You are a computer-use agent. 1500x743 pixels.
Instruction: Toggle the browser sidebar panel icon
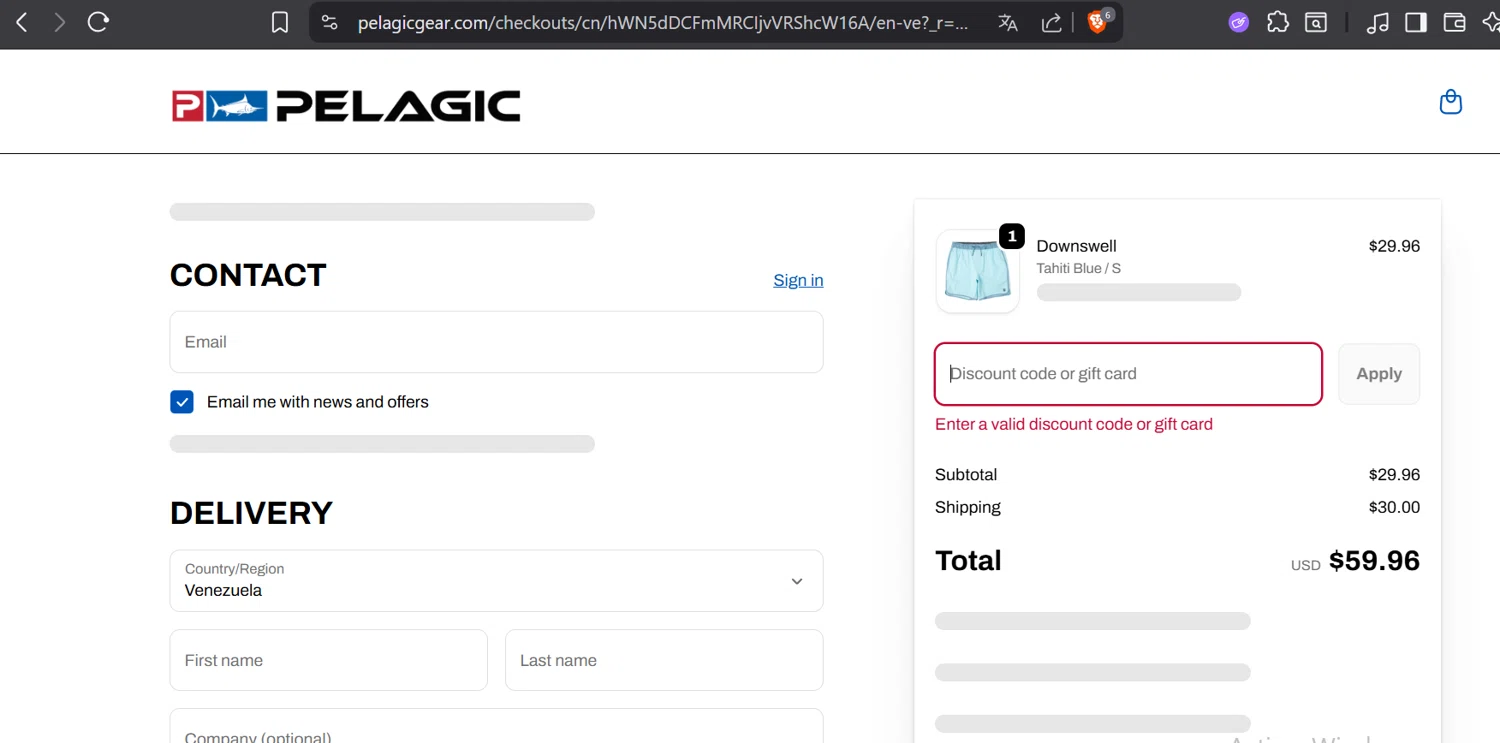tap(1416, 22)
